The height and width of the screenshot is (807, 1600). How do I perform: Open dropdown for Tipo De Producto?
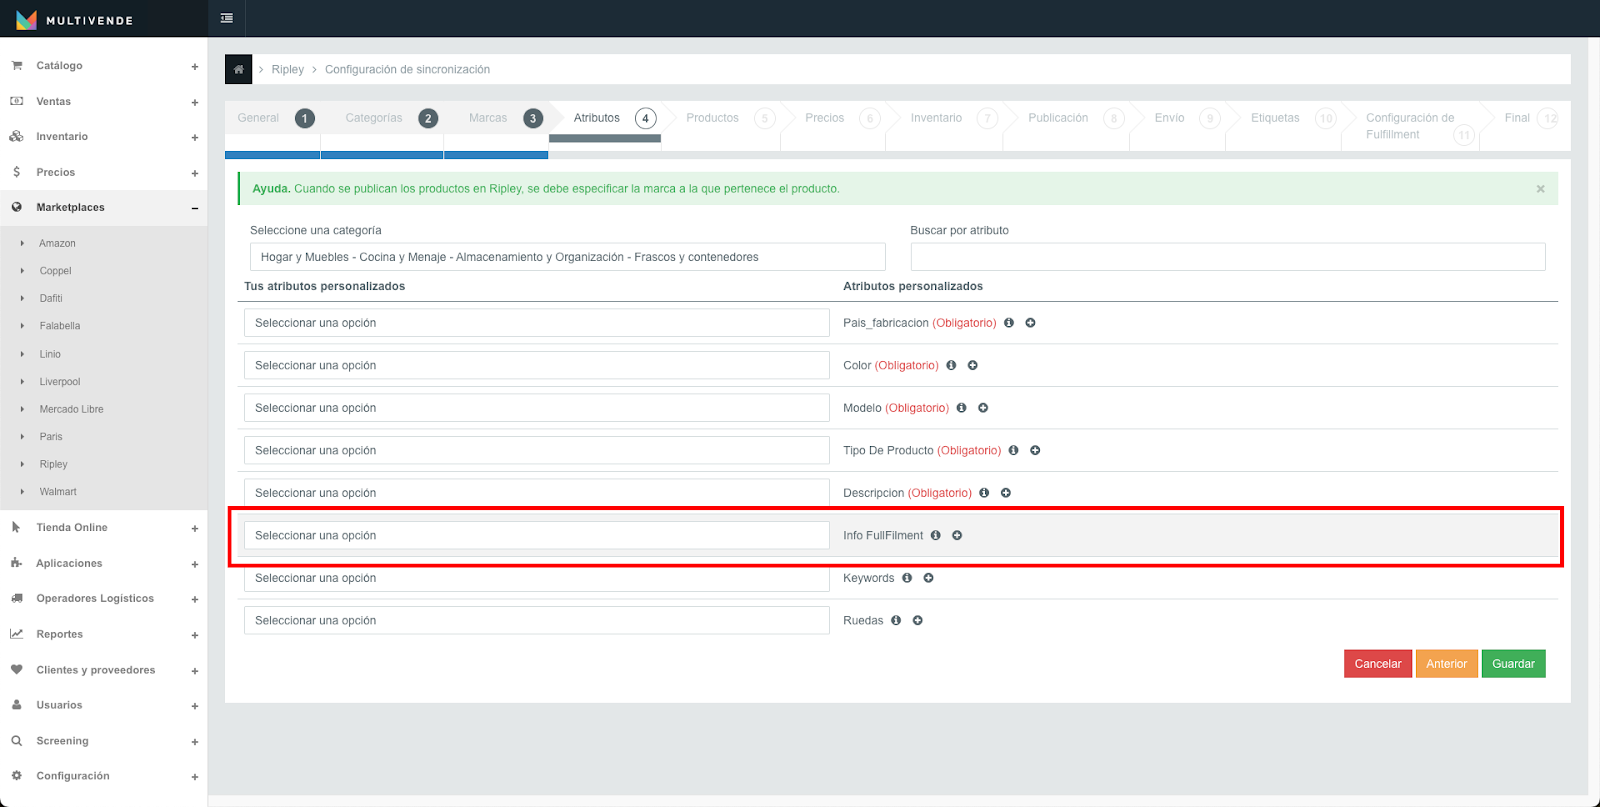(x=537, y=450)
